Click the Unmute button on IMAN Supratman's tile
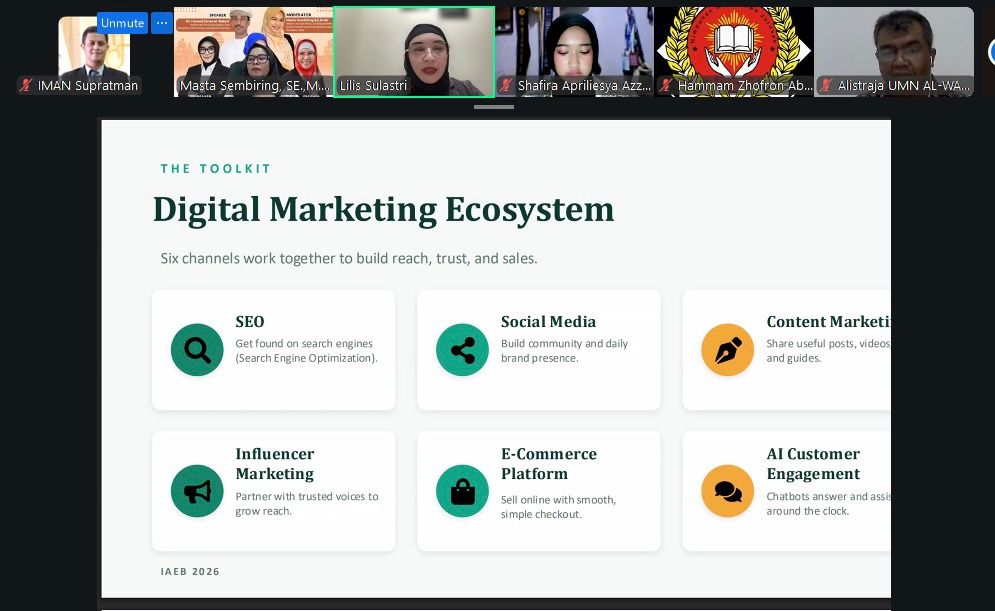Viewport: 995px width, 611px height. click(122, 23)
